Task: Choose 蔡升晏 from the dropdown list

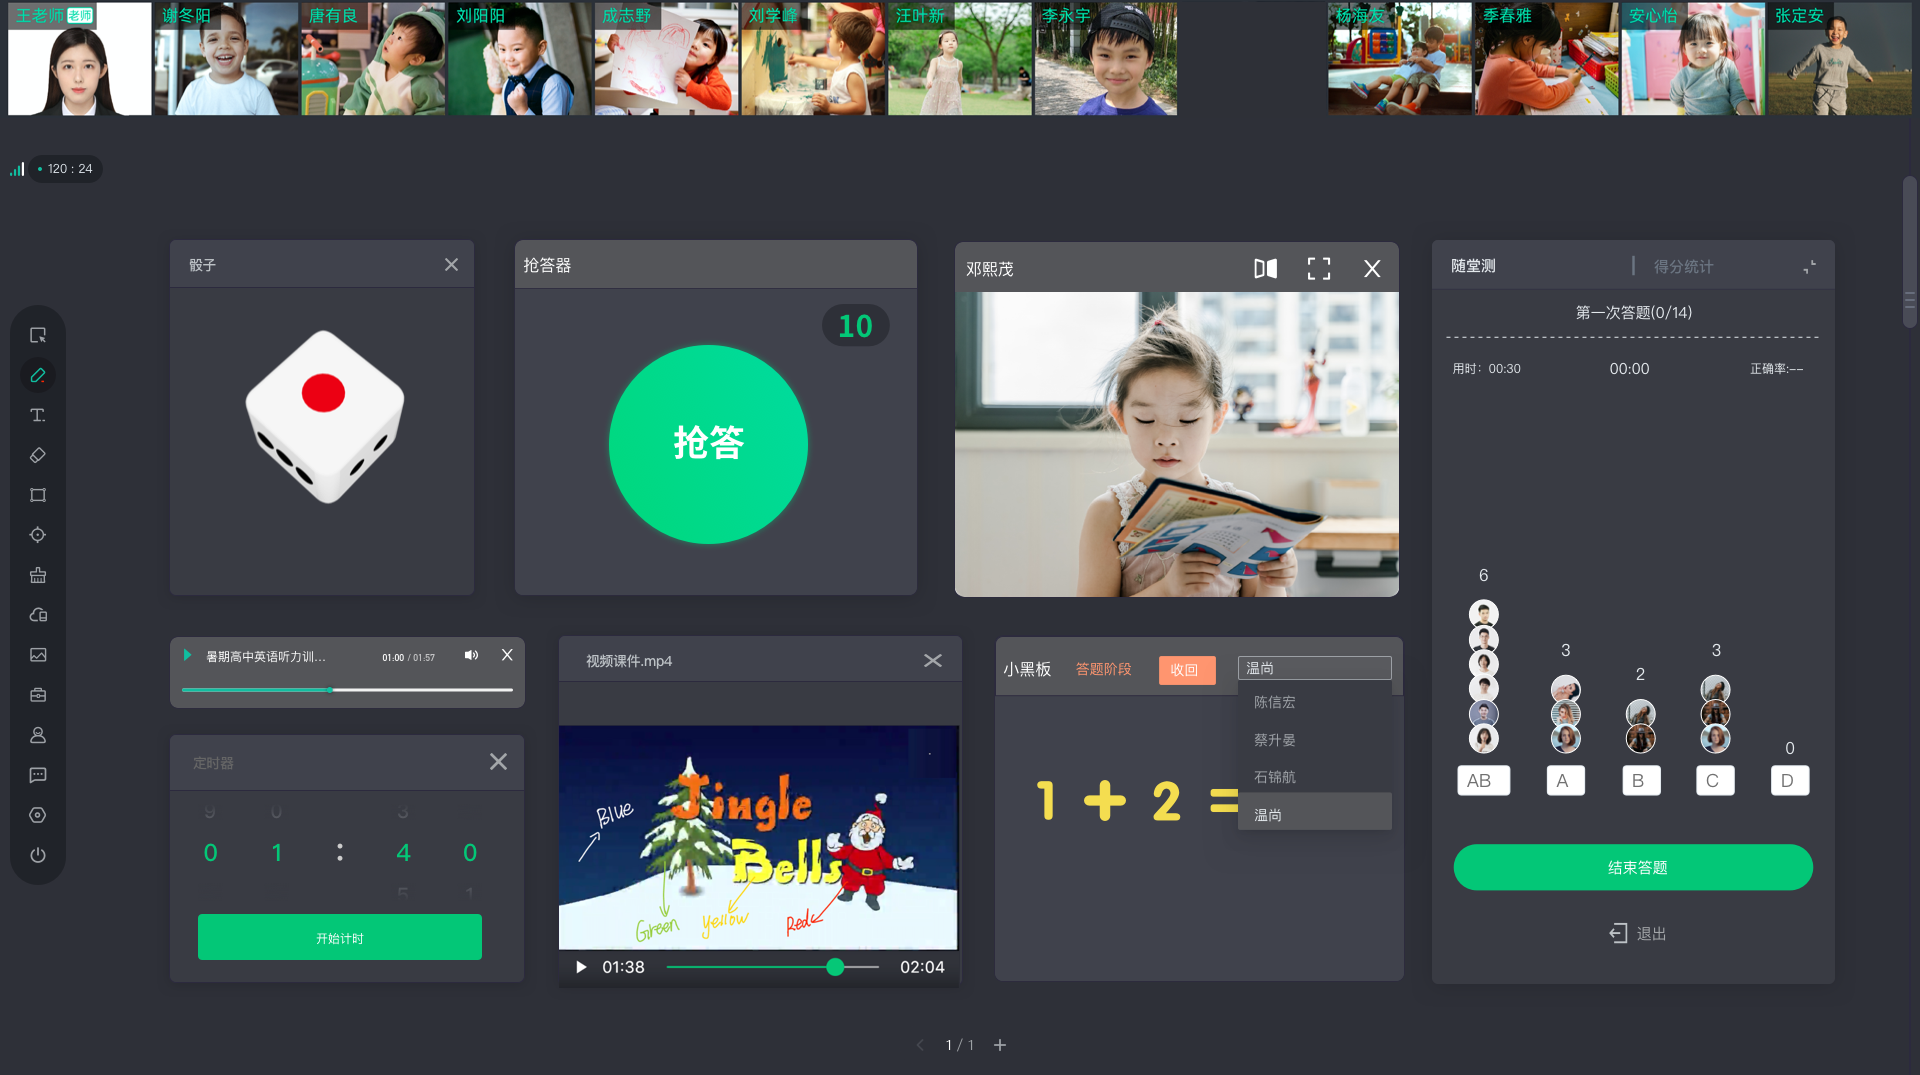Action: [1314, 740]
